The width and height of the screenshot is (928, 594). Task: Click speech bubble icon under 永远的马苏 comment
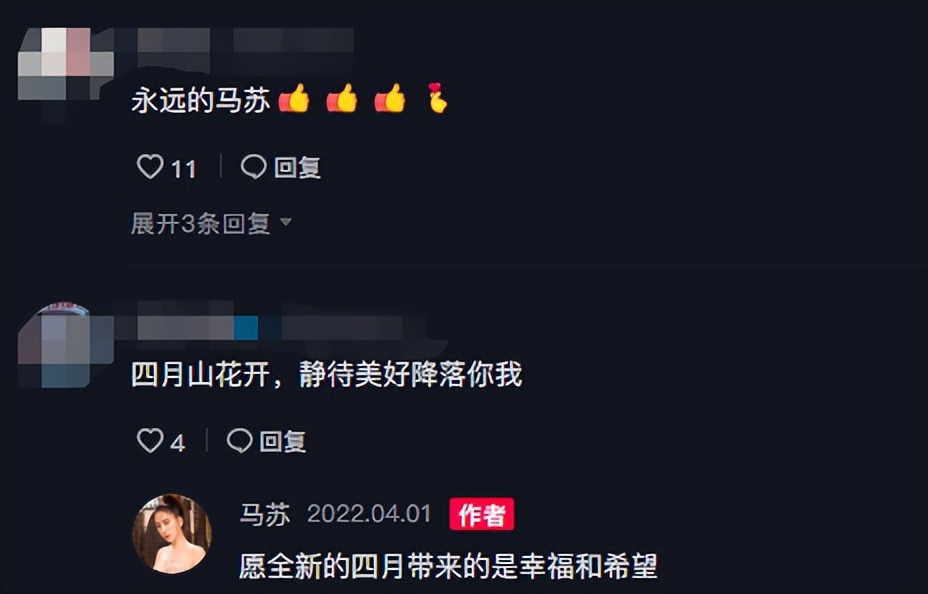pos(253,166)
